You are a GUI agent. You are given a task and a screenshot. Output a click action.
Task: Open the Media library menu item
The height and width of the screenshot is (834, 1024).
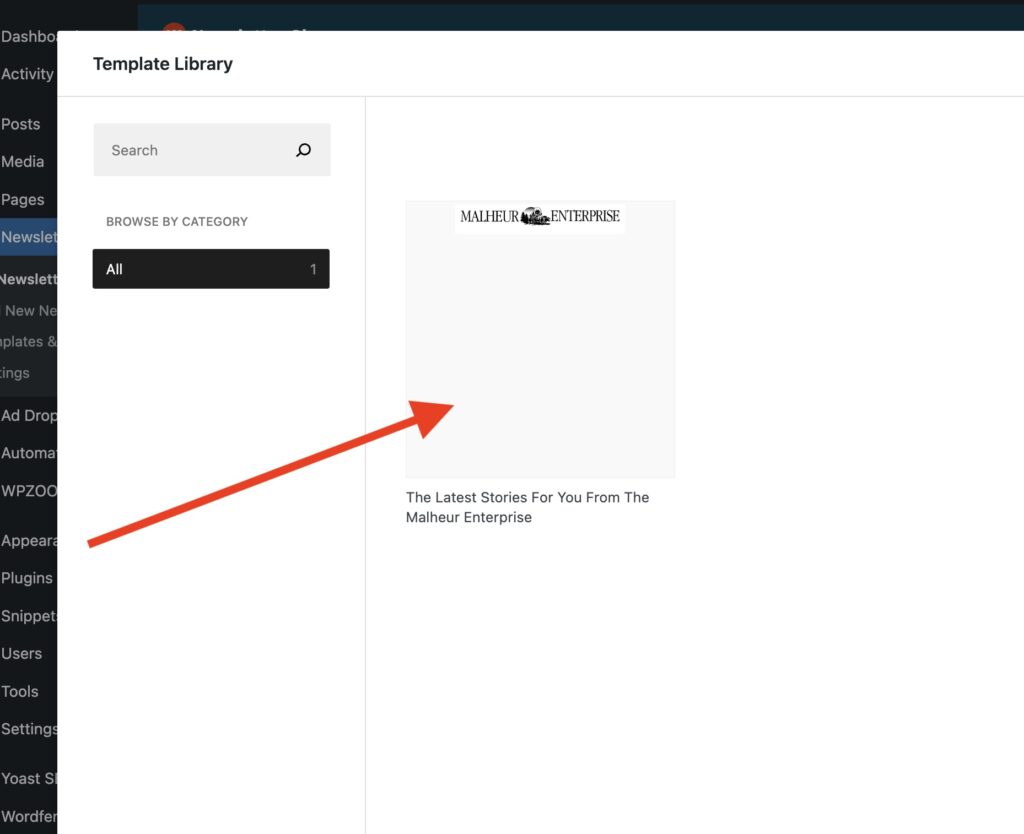click(x=23, y=161)
